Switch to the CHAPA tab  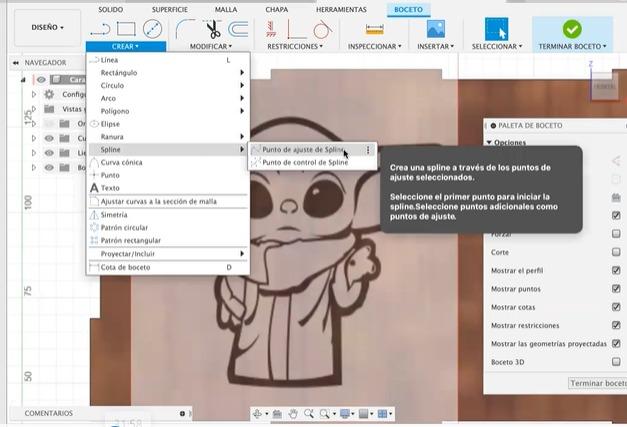[277, 9]
